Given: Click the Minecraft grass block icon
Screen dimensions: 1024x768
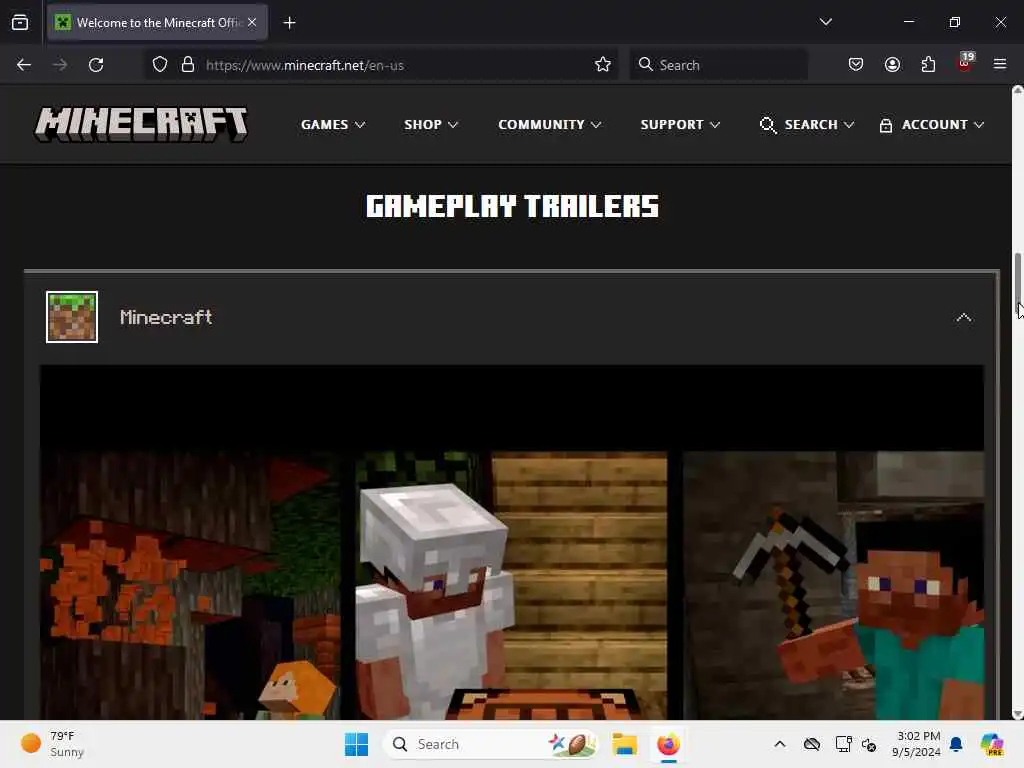Looking at the screenshot, I should click(72, 317).
